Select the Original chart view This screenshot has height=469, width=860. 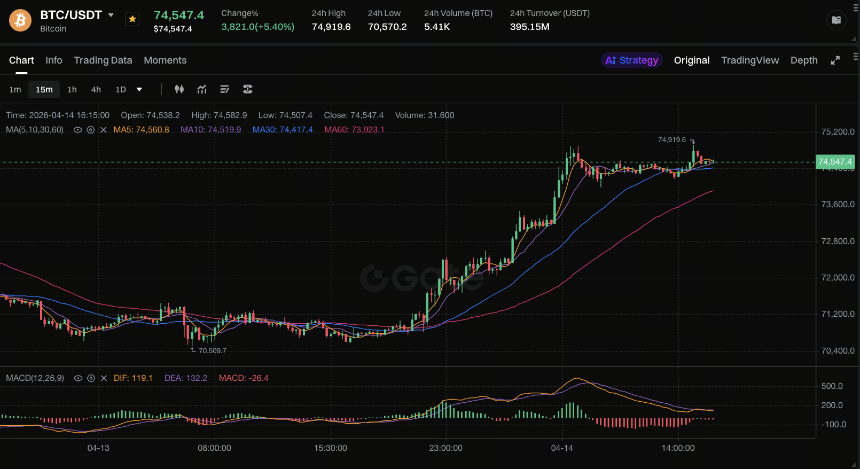pos(692,60)
